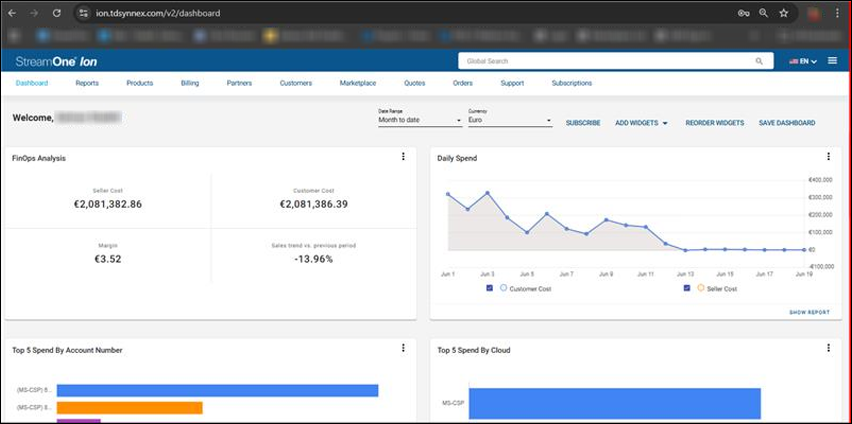Navigate to Subscriptions

pyautogui.click(x=572, y=83)
